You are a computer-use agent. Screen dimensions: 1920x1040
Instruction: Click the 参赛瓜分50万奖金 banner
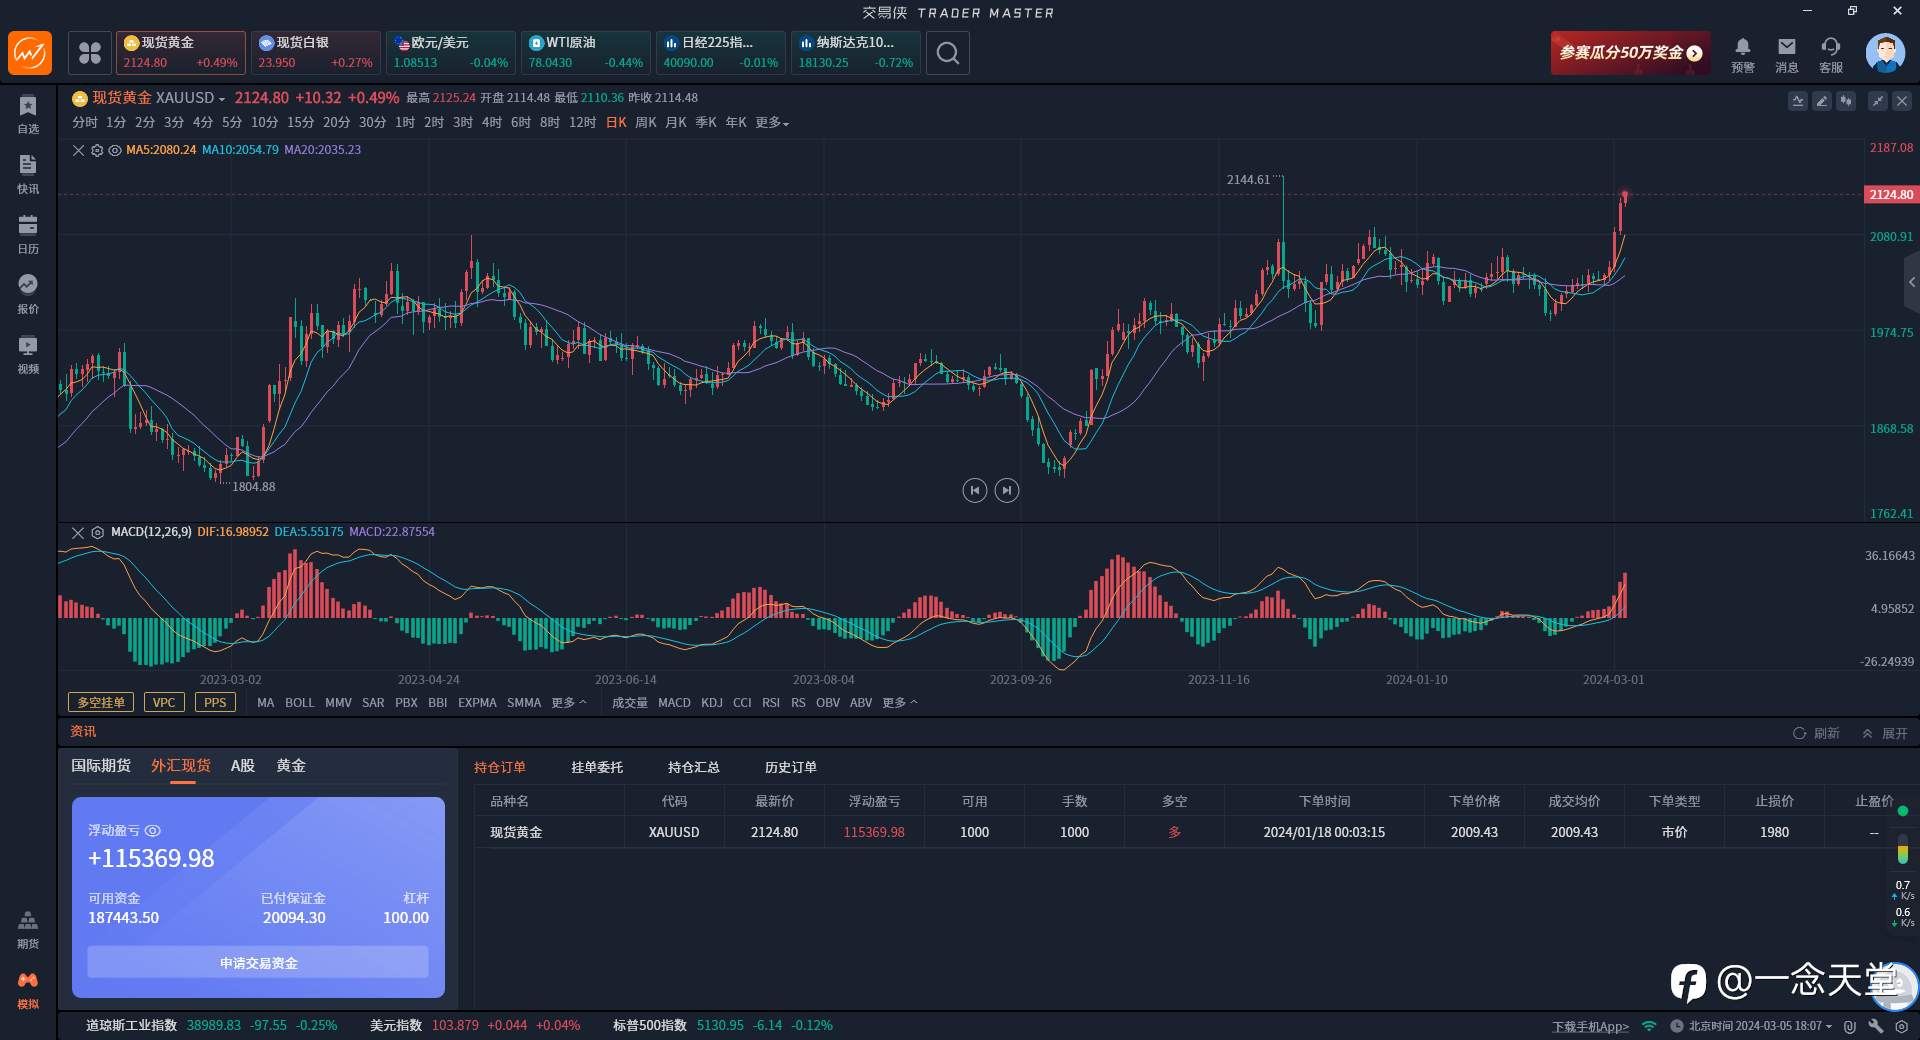(x=1630, y=53)
